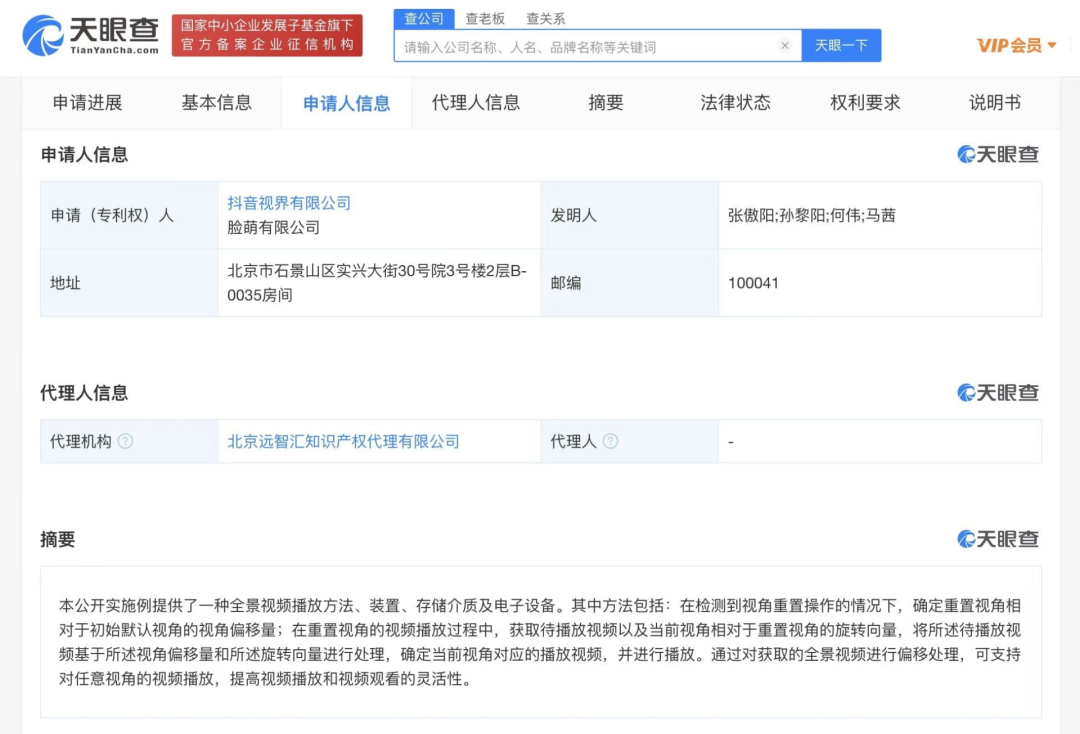The height and width of the screenshot is (734, 1080).
Task: Open the 说明书 tab
Action: [x=993, y=102]
